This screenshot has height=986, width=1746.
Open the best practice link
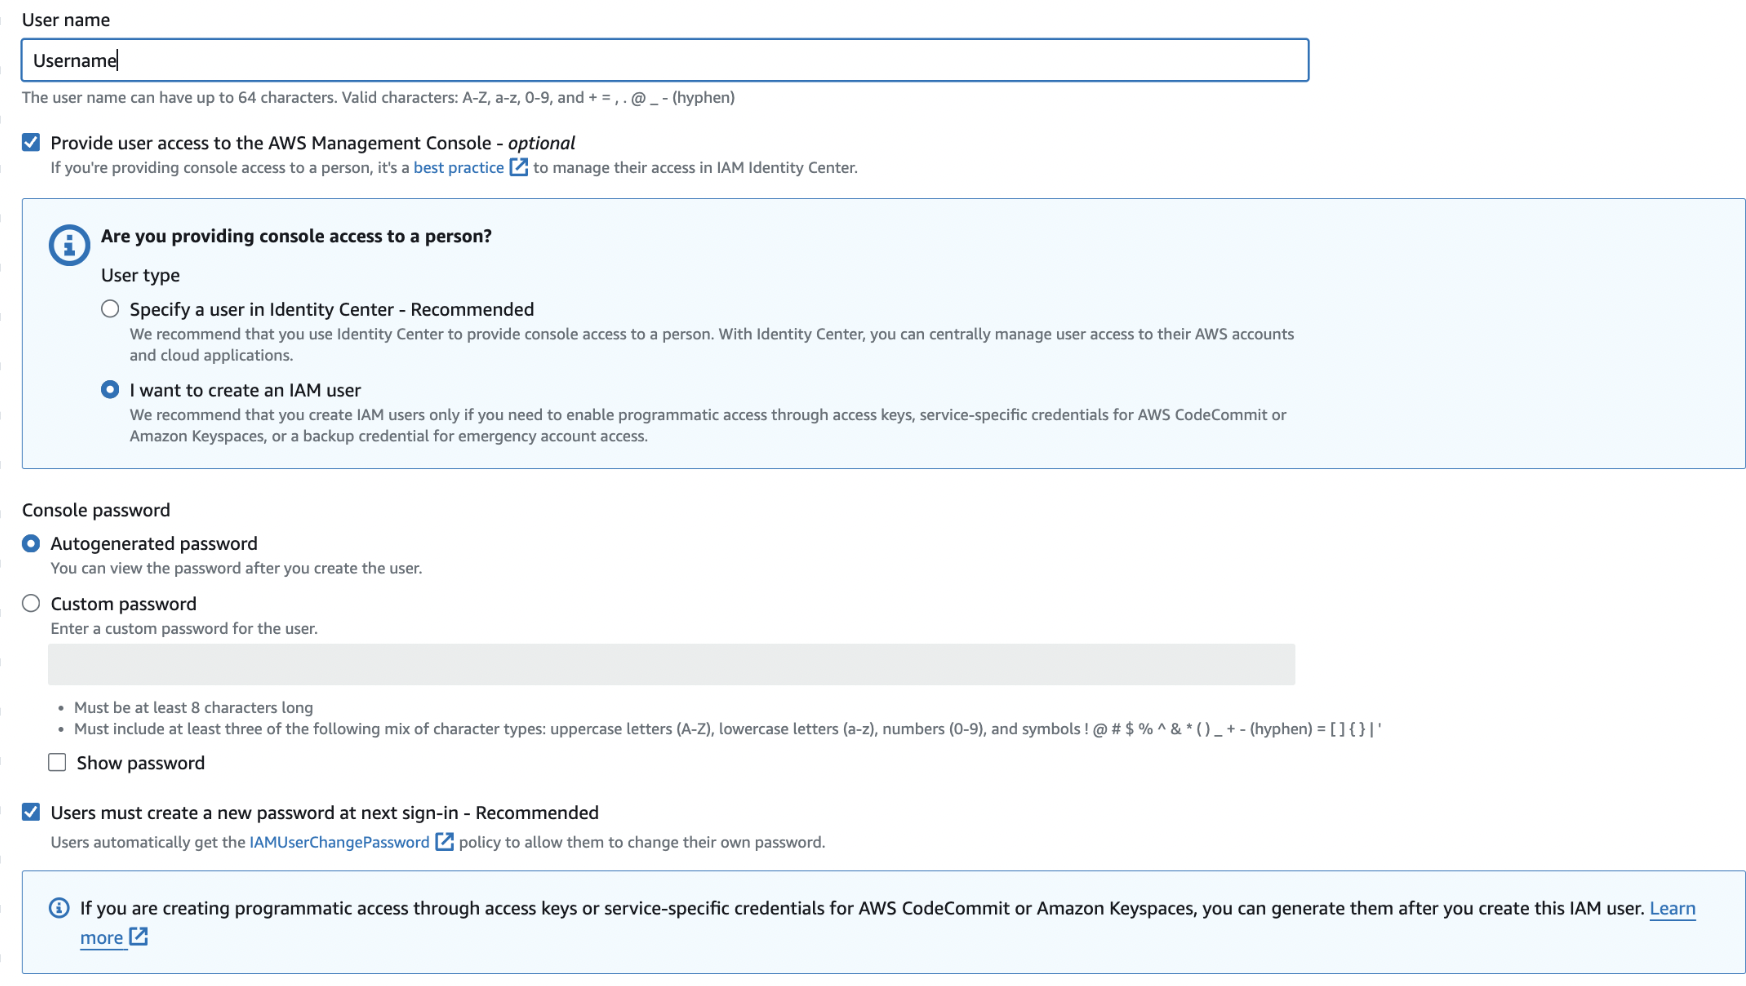(x=459, y=168)
